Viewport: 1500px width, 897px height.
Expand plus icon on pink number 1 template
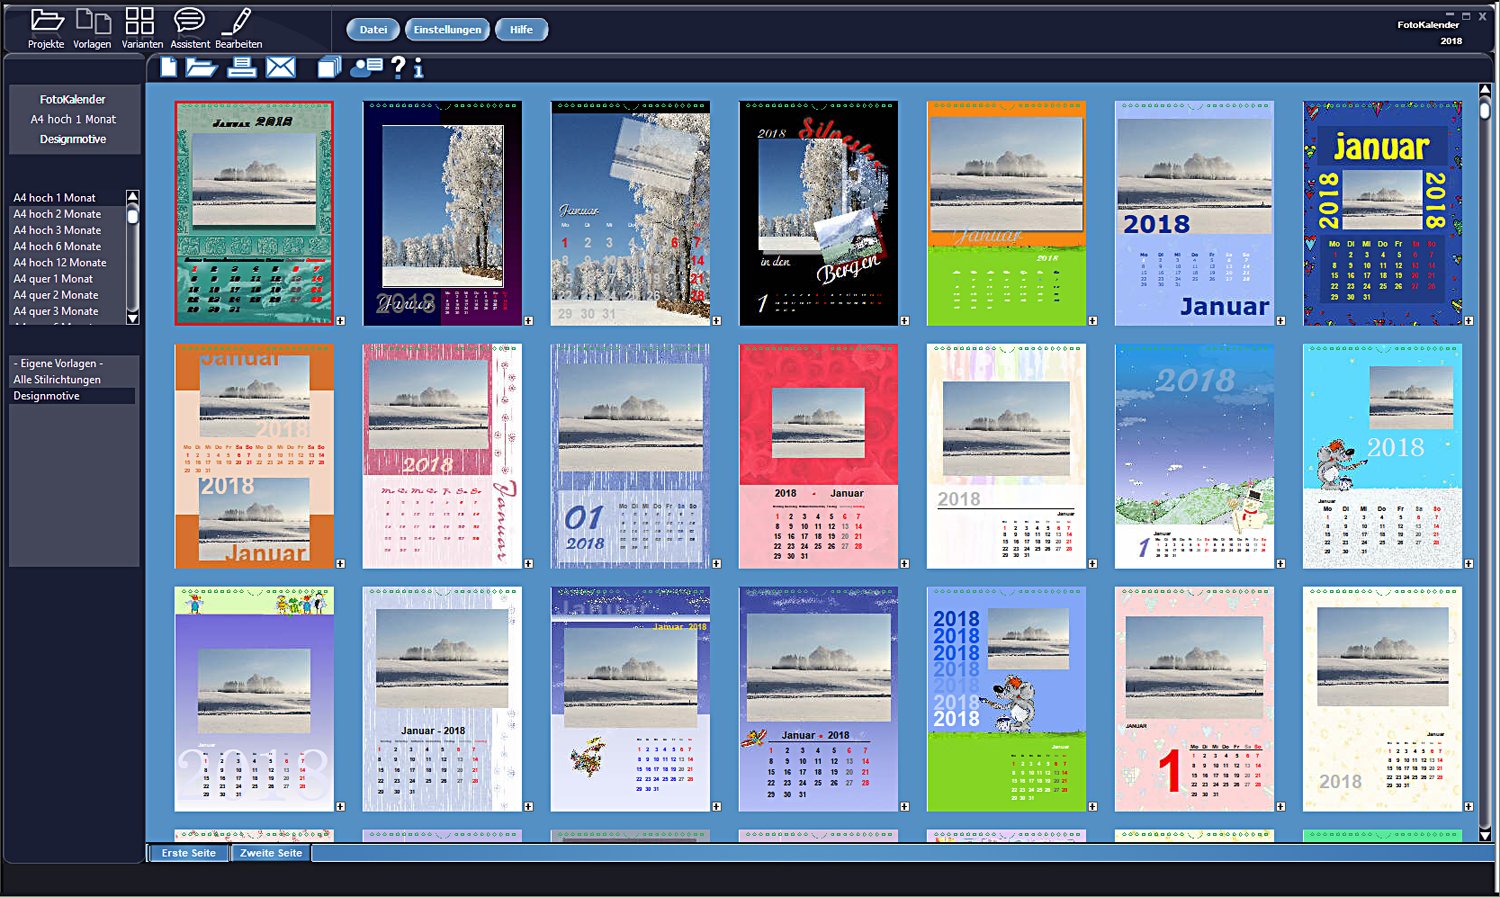coord(1280,806)
